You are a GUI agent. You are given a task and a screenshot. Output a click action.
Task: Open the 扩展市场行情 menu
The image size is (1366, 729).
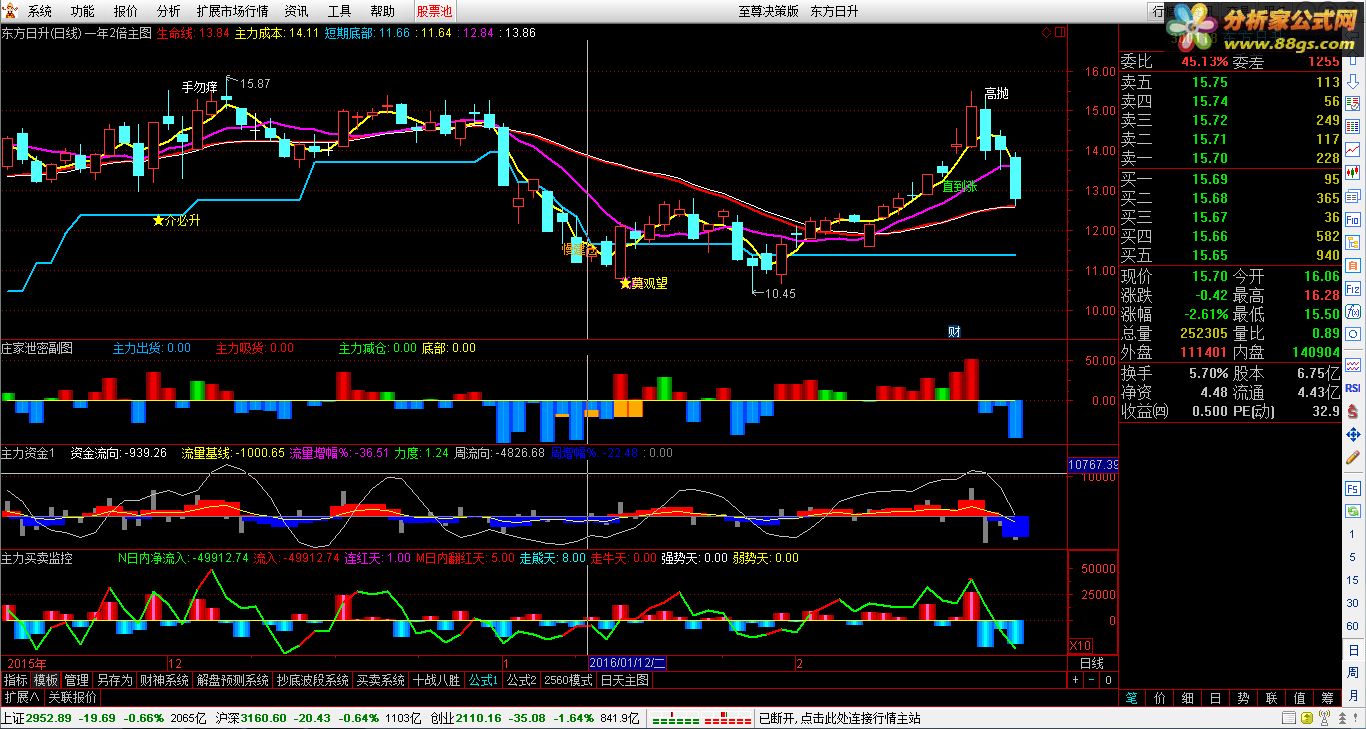click(x=232, y=11)
